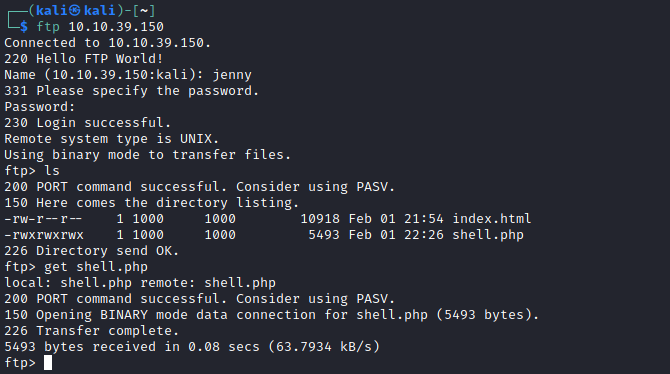Click the '230 Login successful.' line
670x374 pixels.
point(88,123)
